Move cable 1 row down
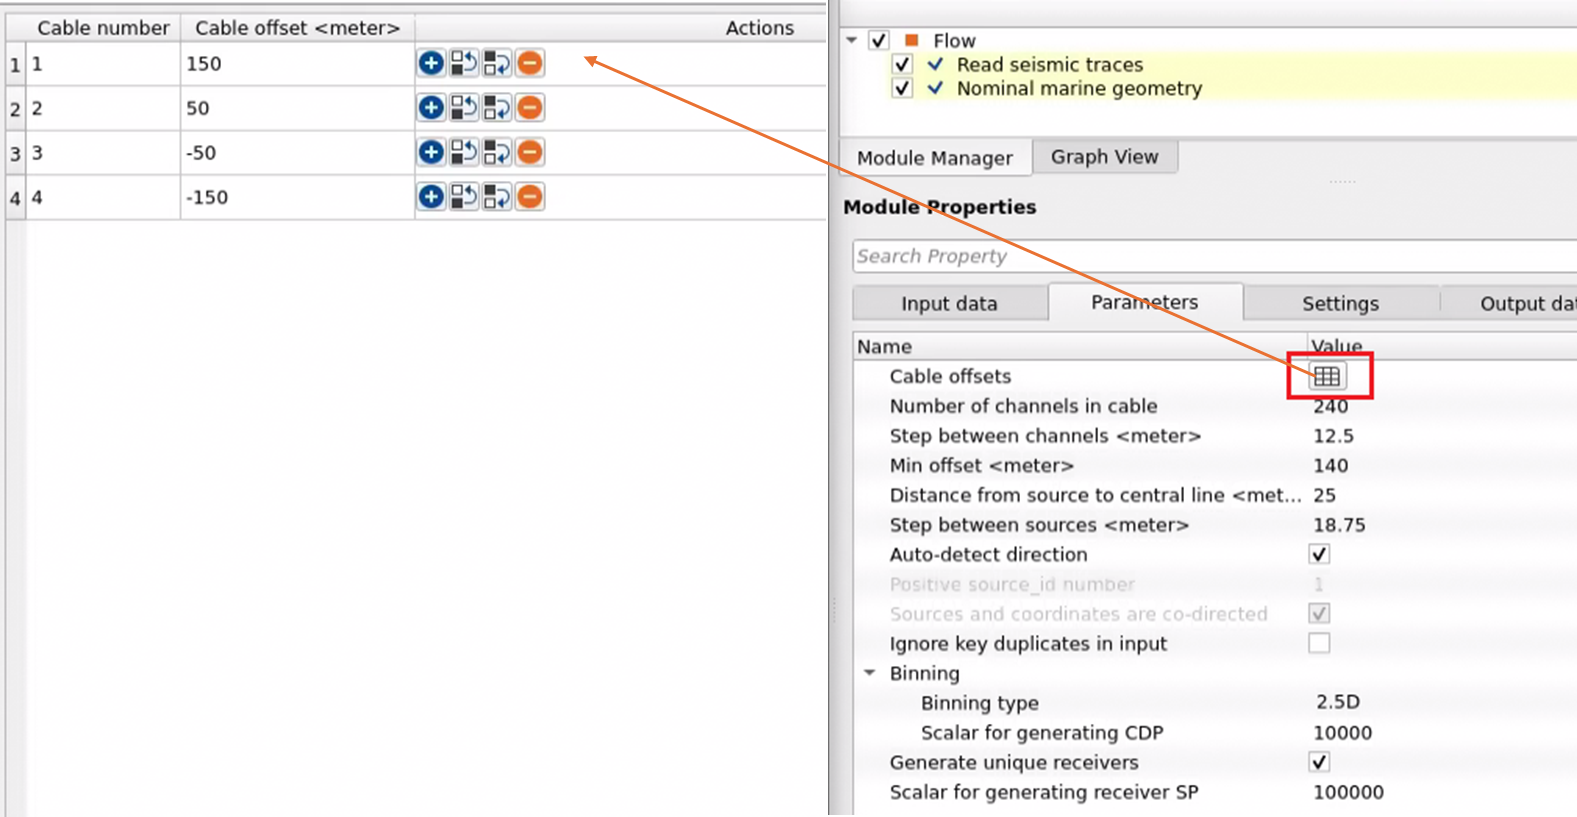This screenshot has width=1577, height=817. 497,63
